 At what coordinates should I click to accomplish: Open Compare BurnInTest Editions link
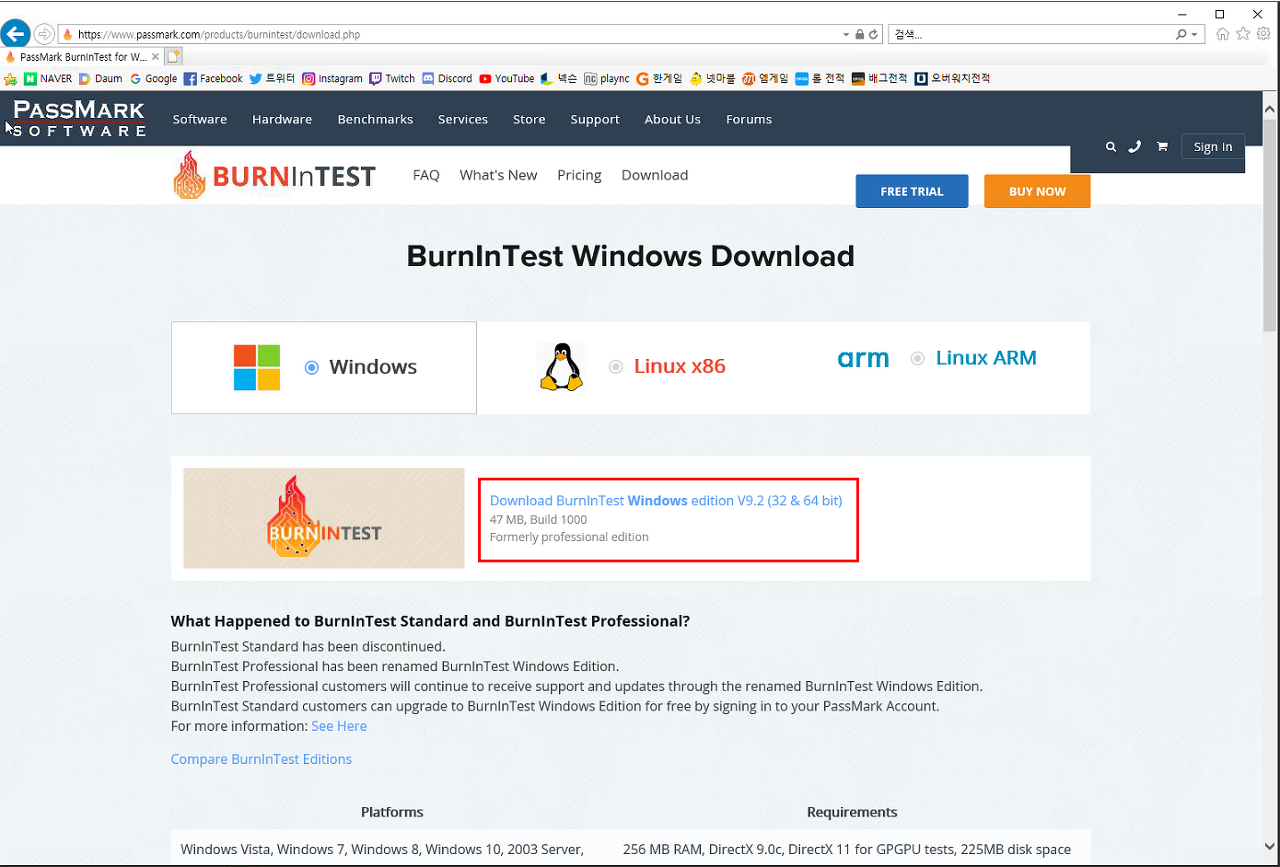pos(261,759)
